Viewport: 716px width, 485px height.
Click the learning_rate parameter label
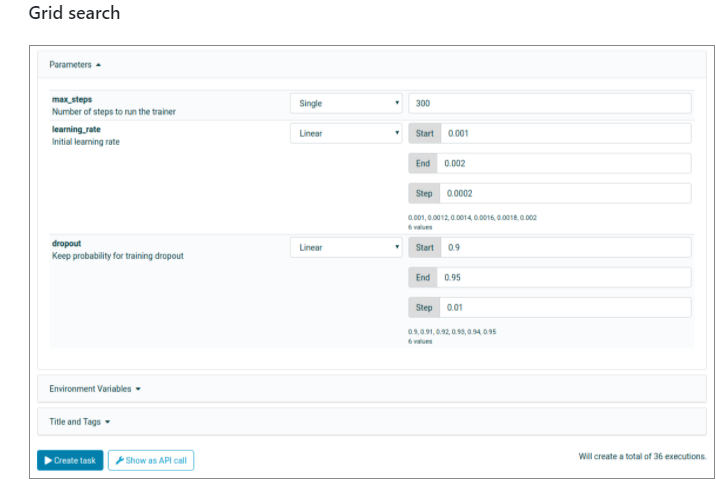pos(78,130)
